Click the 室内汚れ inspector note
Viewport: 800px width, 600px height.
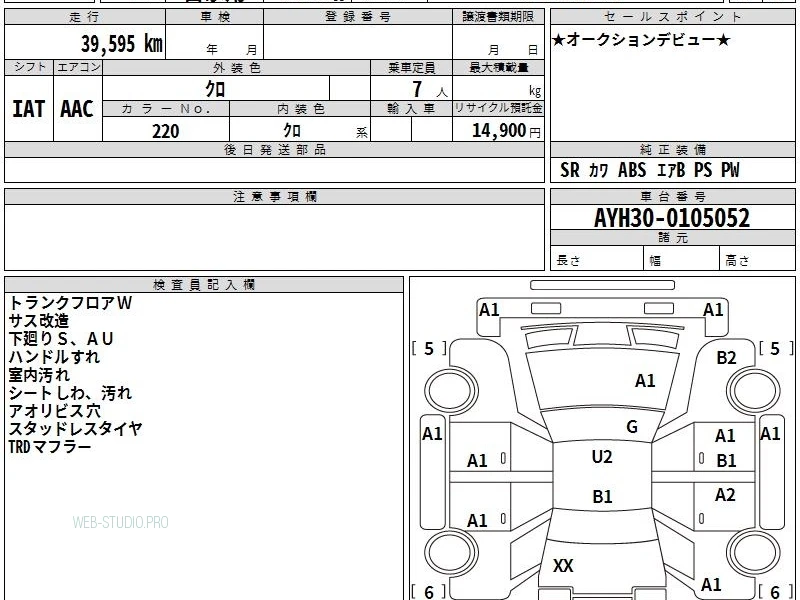point(39,375)
